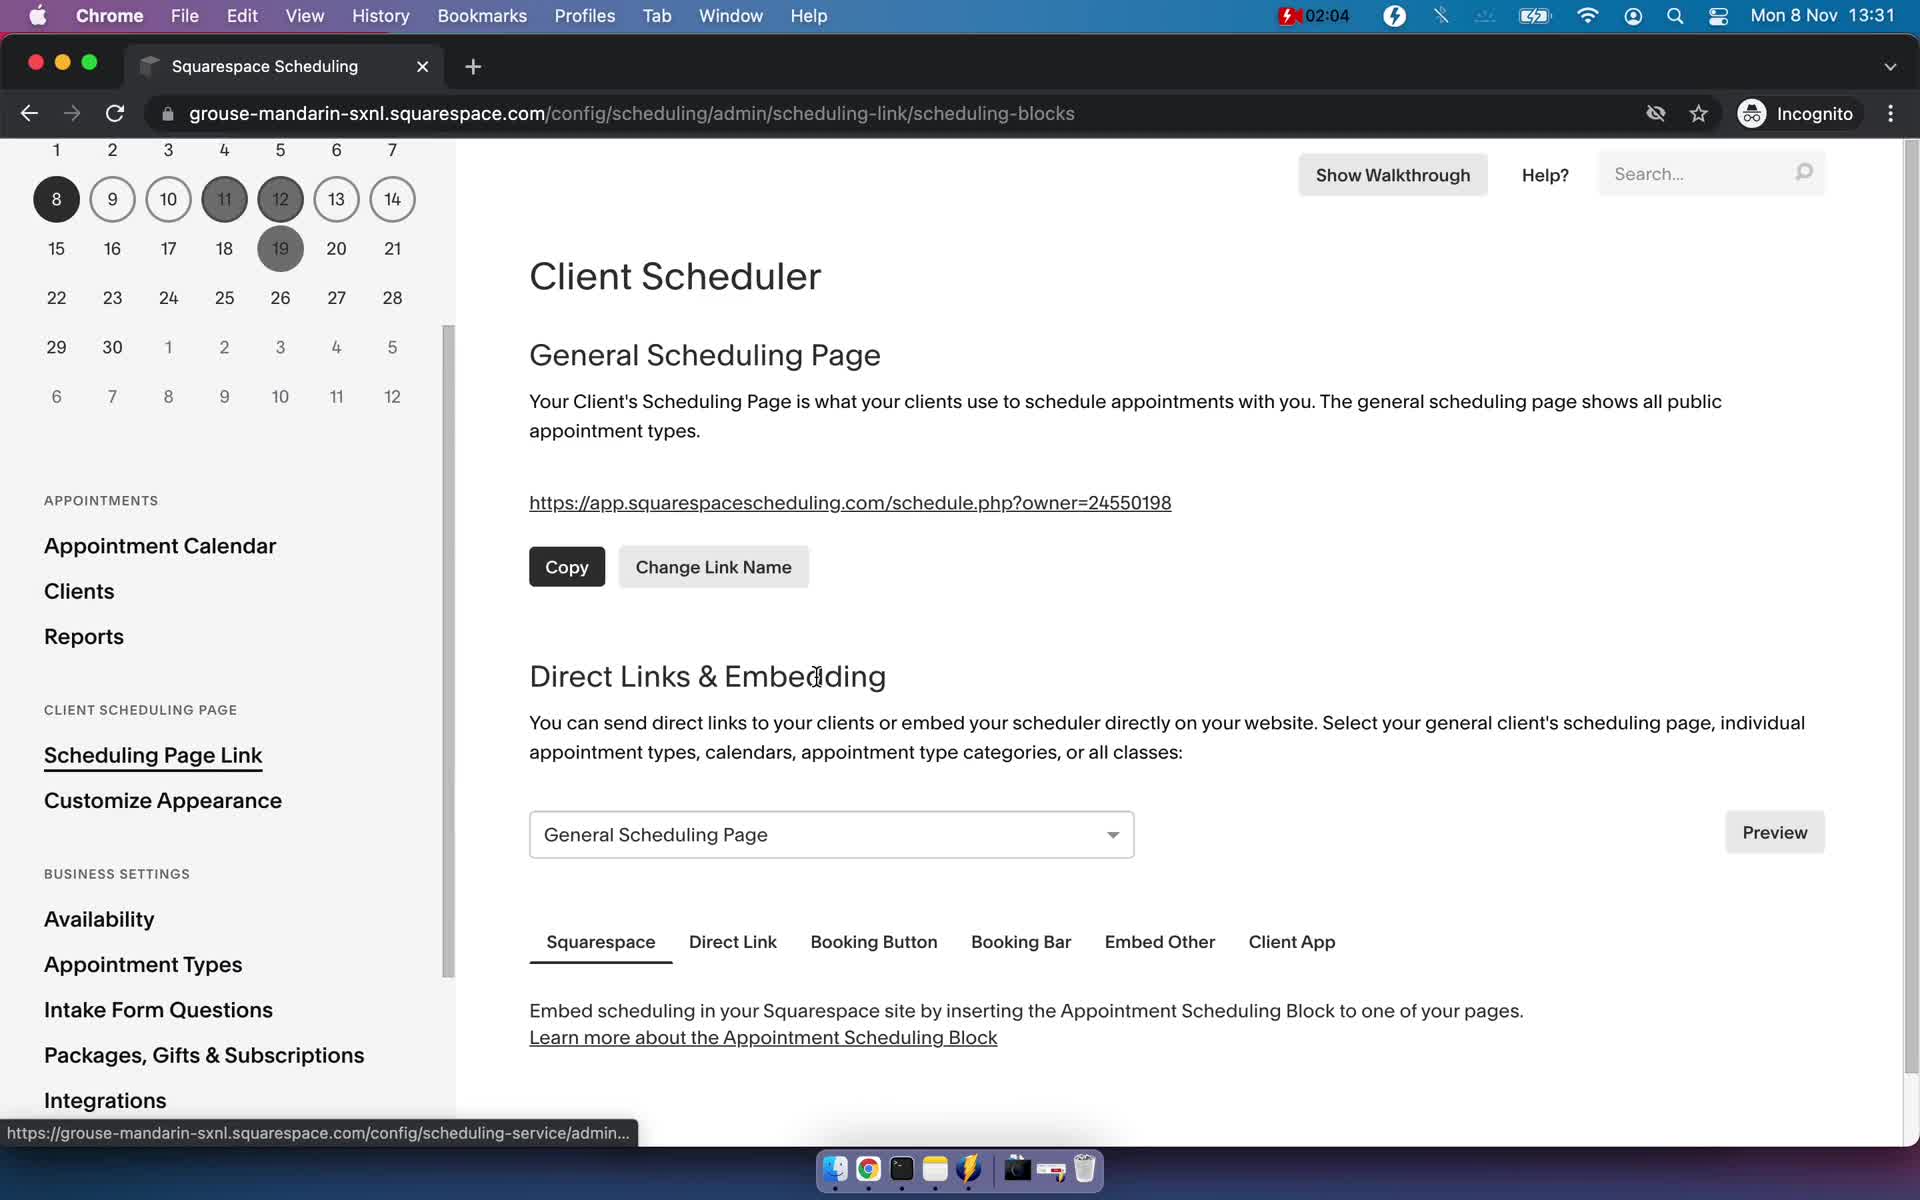Open Availability settings in the sidebar
This screenshot has width=1920, height=1200.
click(99, 919)
